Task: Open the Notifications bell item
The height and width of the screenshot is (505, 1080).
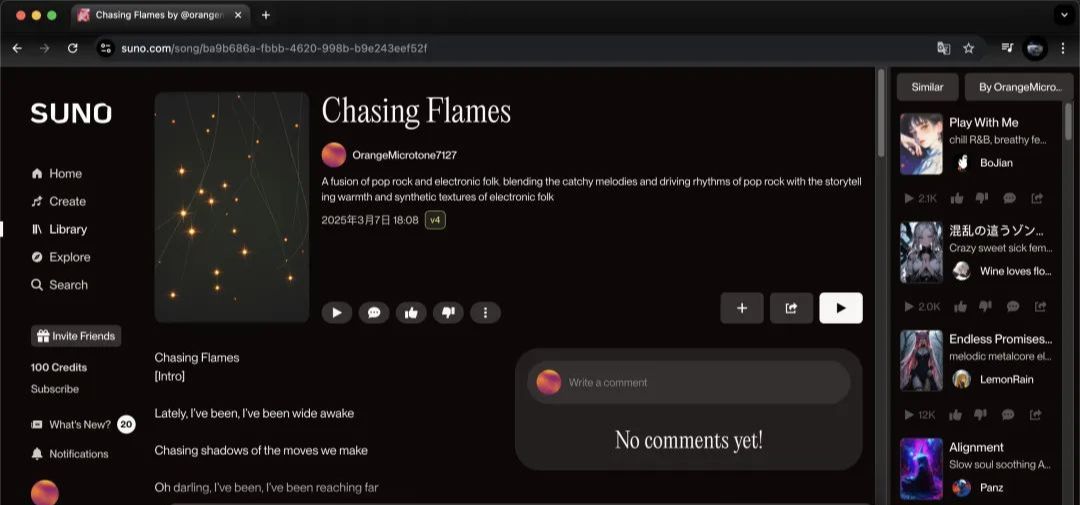Action: [78, 454]
